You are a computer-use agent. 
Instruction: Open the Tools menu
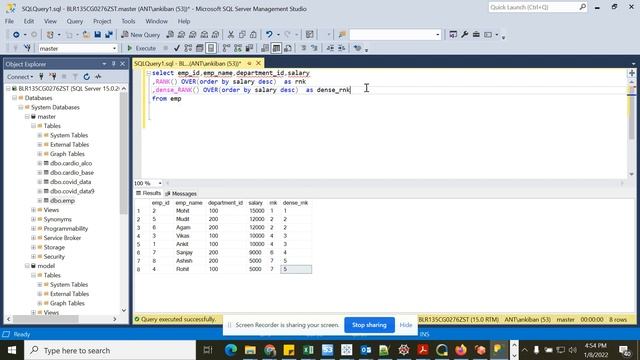tap(128, 21)
